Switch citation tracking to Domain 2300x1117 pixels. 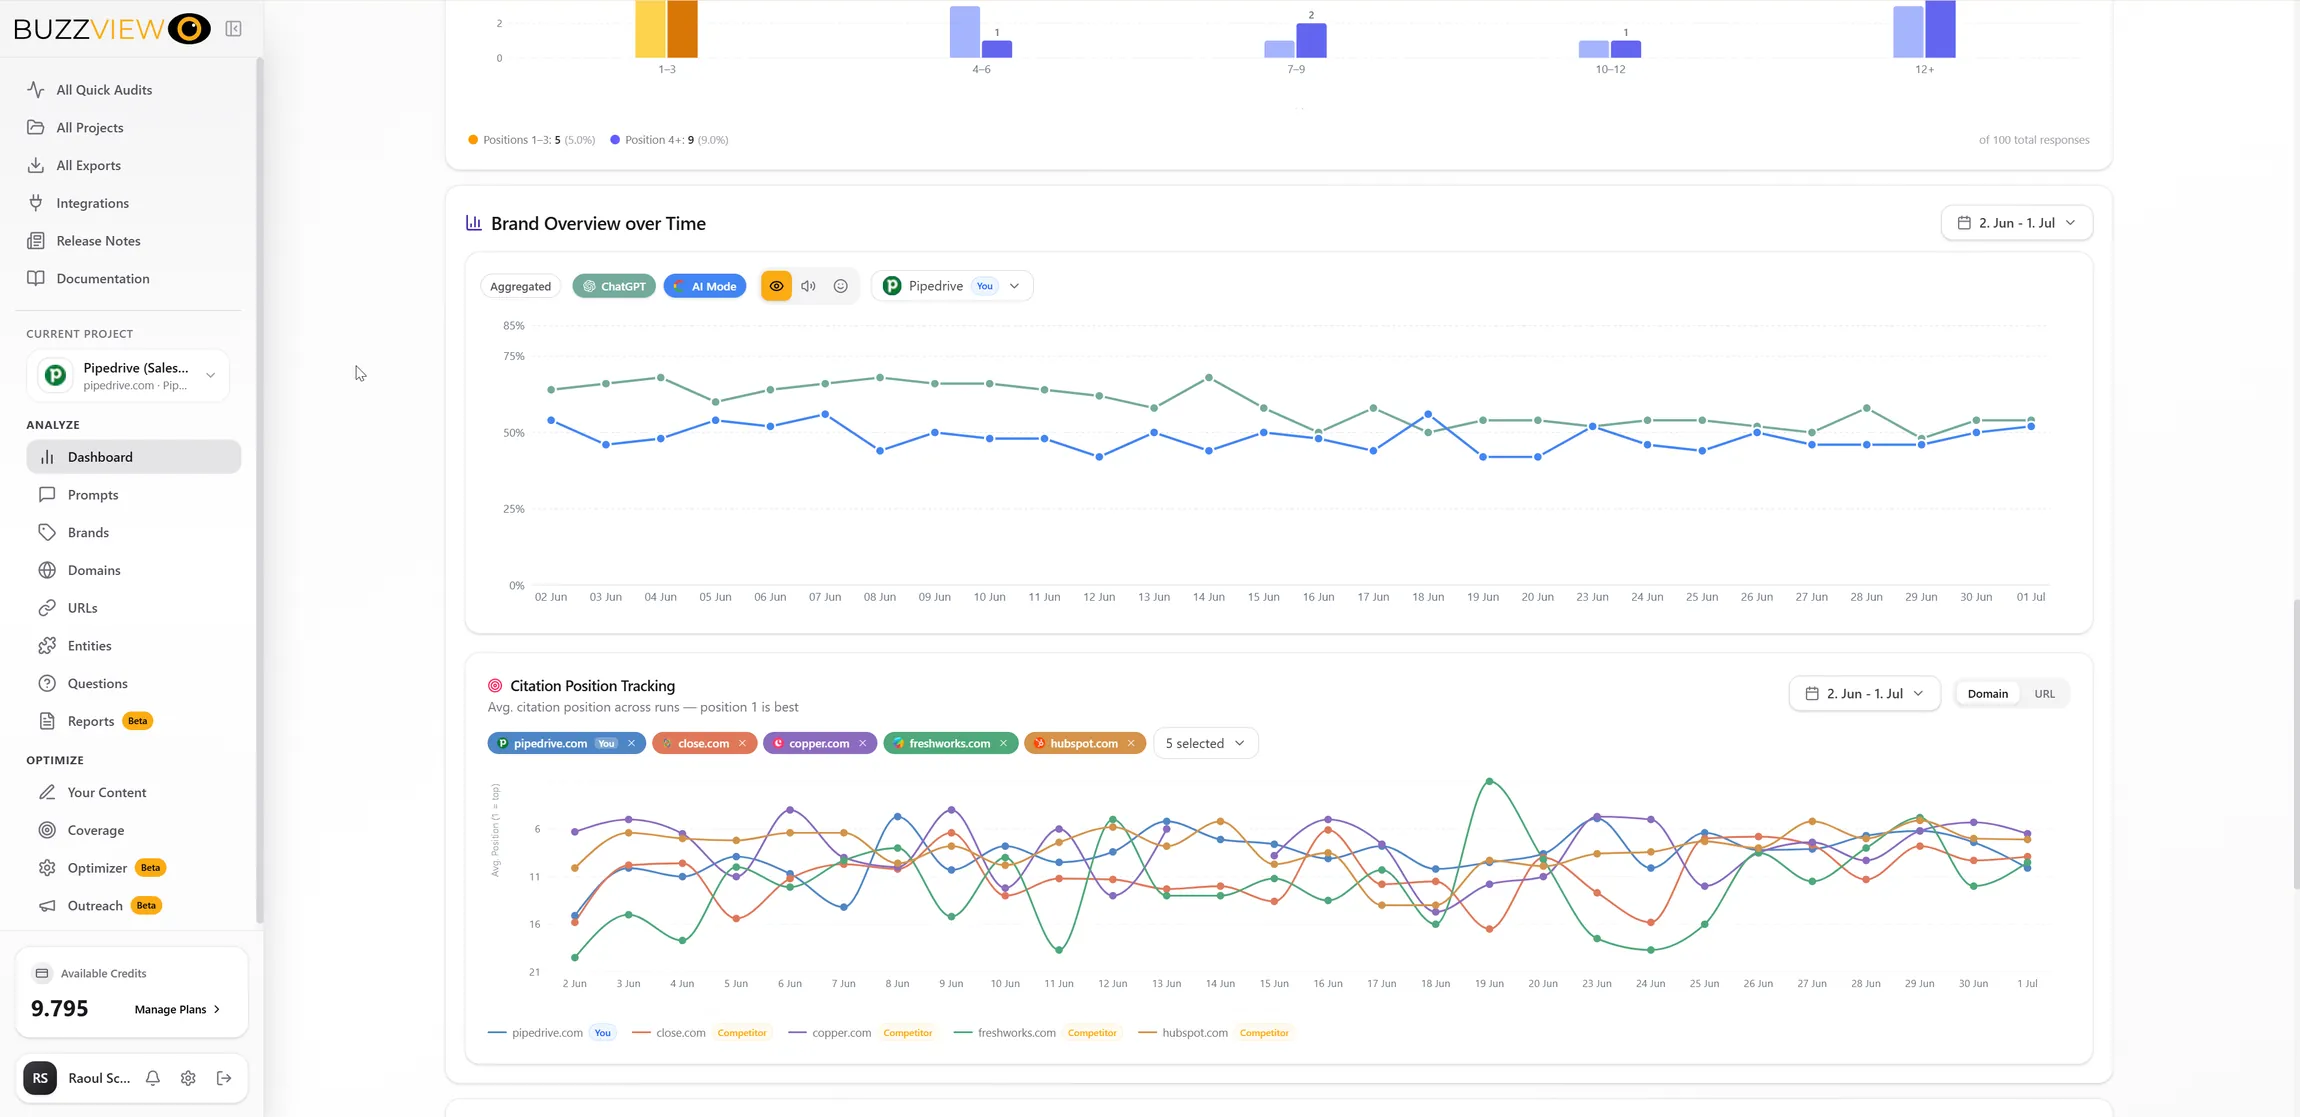(1987, 694)
